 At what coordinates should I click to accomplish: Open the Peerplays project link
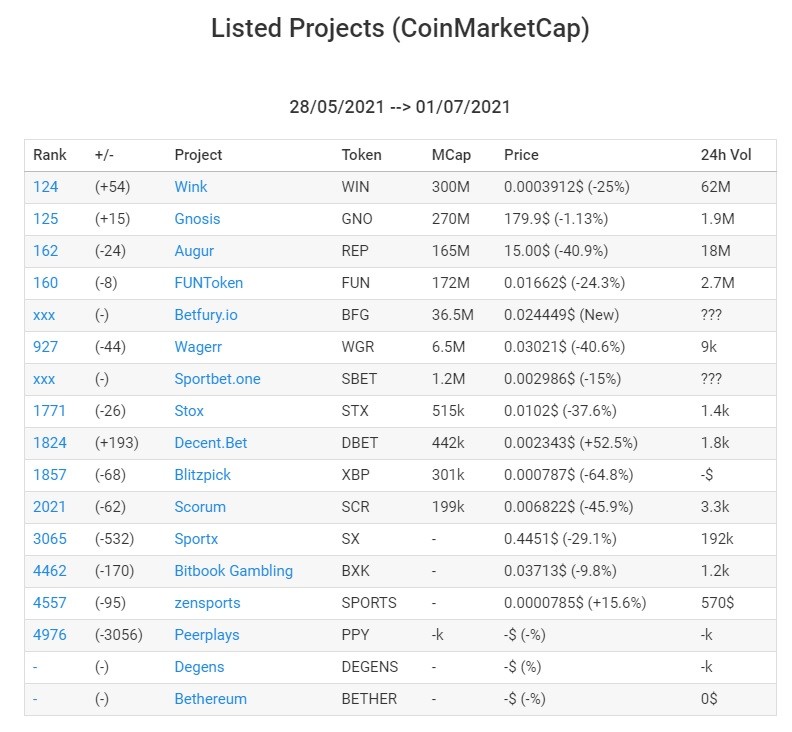click(x=207, y=635)
